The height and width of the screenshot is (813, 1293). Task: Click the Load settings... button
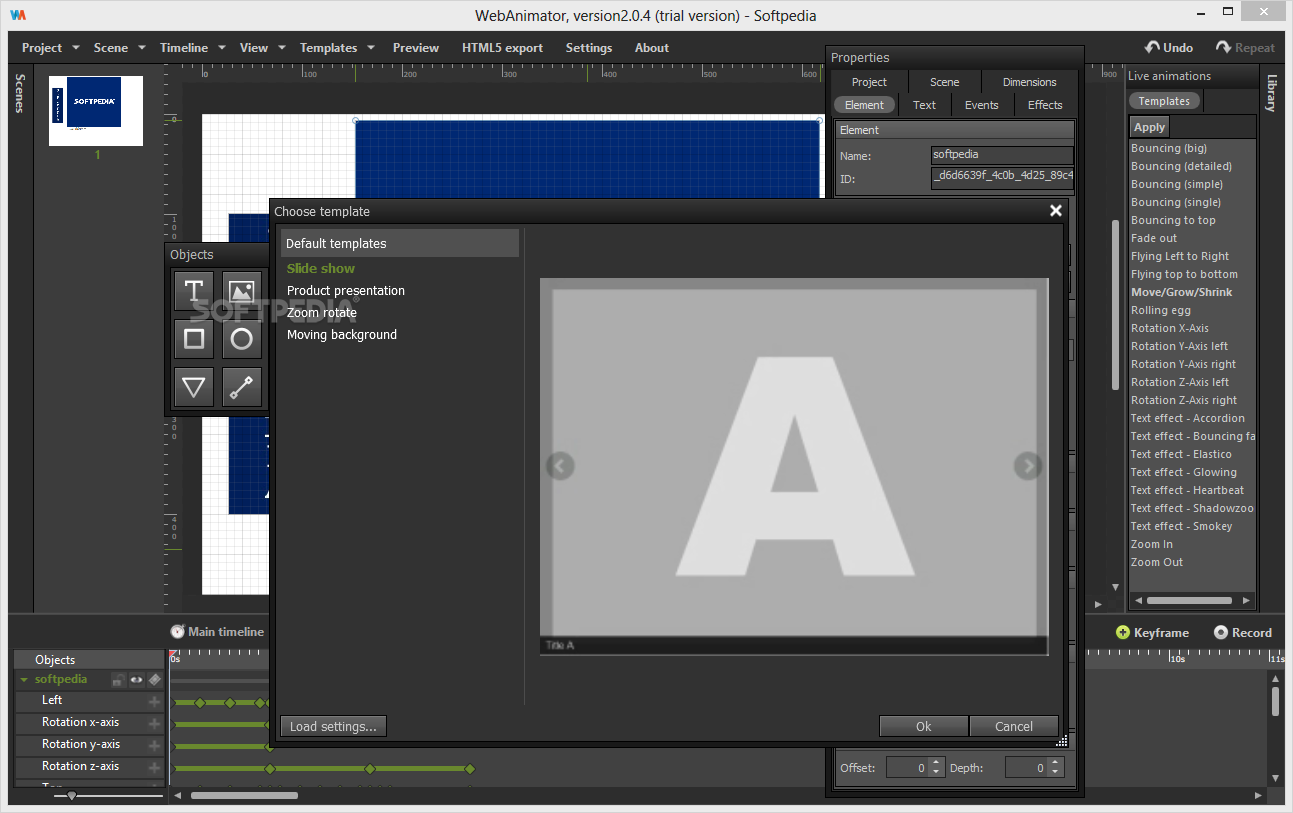(x=333, y=727)
